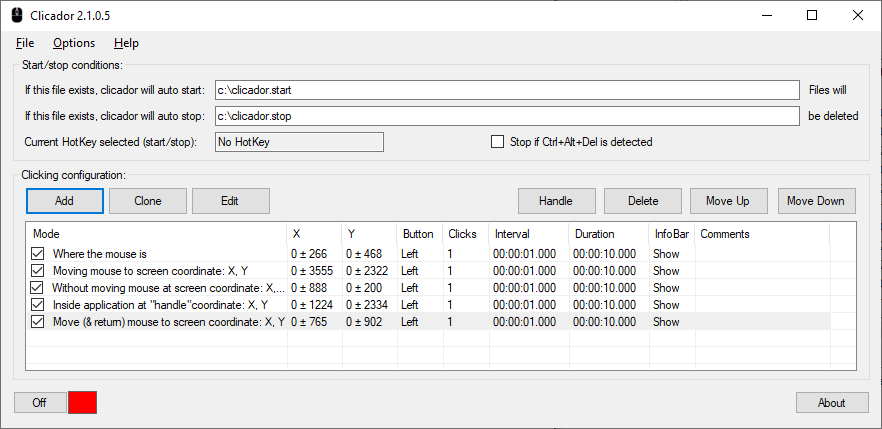The height and width of the screenshot is (429, 882).
Task: Click the No HotKey field
Action: pos(299,142)
